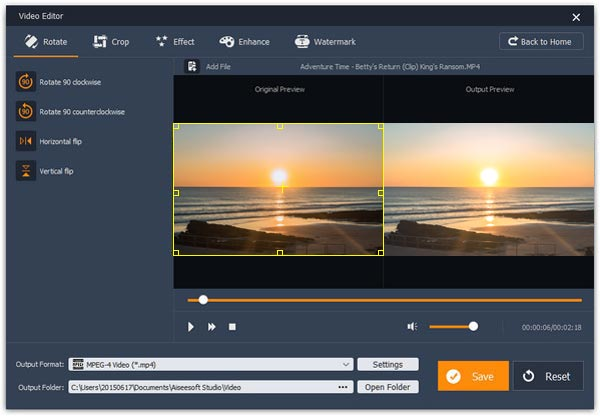Click the Output Folder path field
The image size is (600, 416).
200,387
